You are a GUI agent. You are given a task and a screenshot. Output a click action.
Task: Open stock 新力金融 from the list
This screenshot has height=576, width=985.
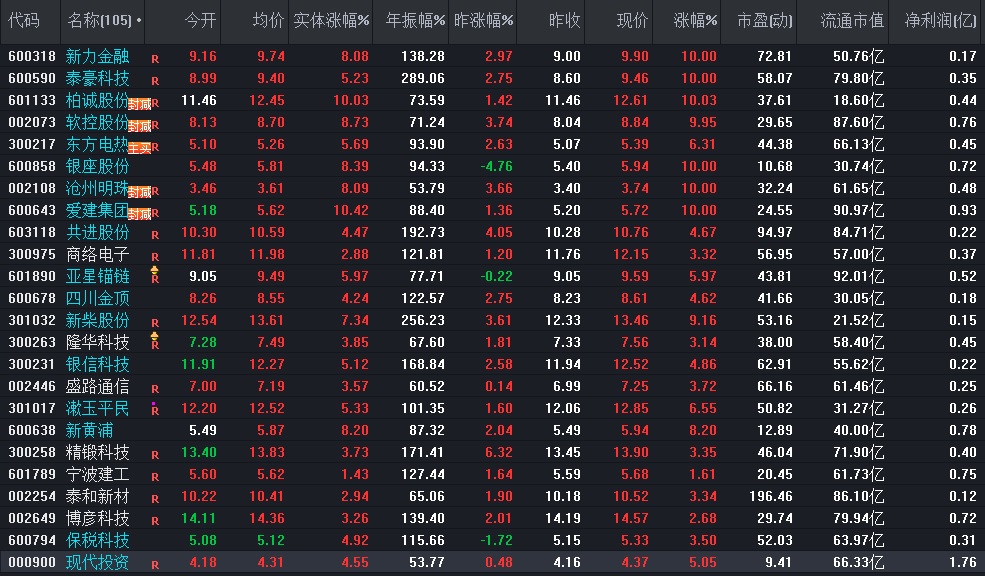tap(97, 57)
